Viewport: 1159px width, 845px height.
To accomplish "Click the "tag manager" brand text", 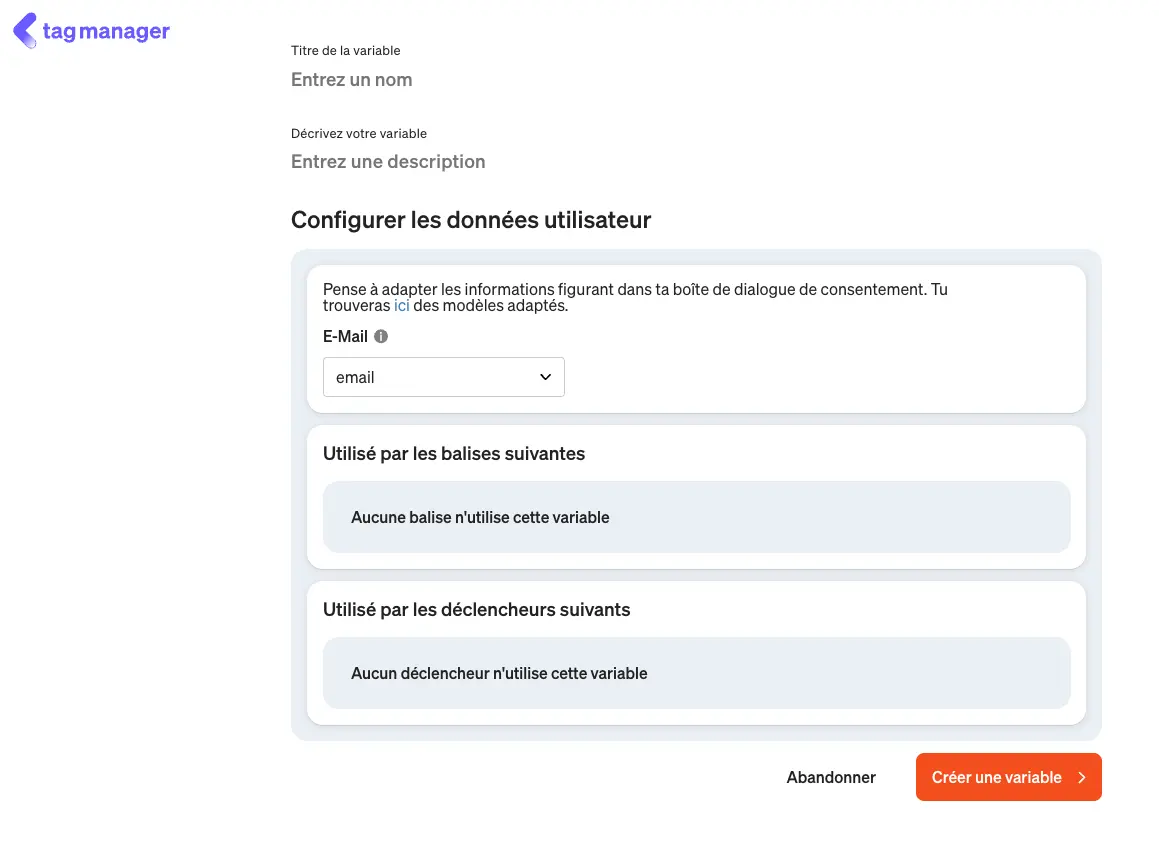I will click(x=106, y=32).
